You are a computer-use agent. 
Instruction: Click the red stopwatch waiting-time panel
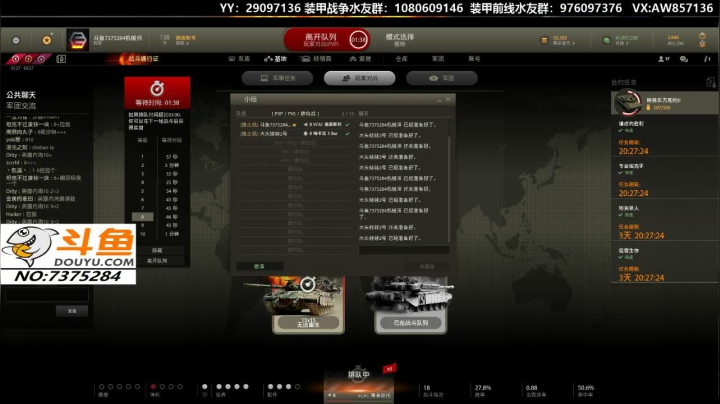[x=157, y=93]
